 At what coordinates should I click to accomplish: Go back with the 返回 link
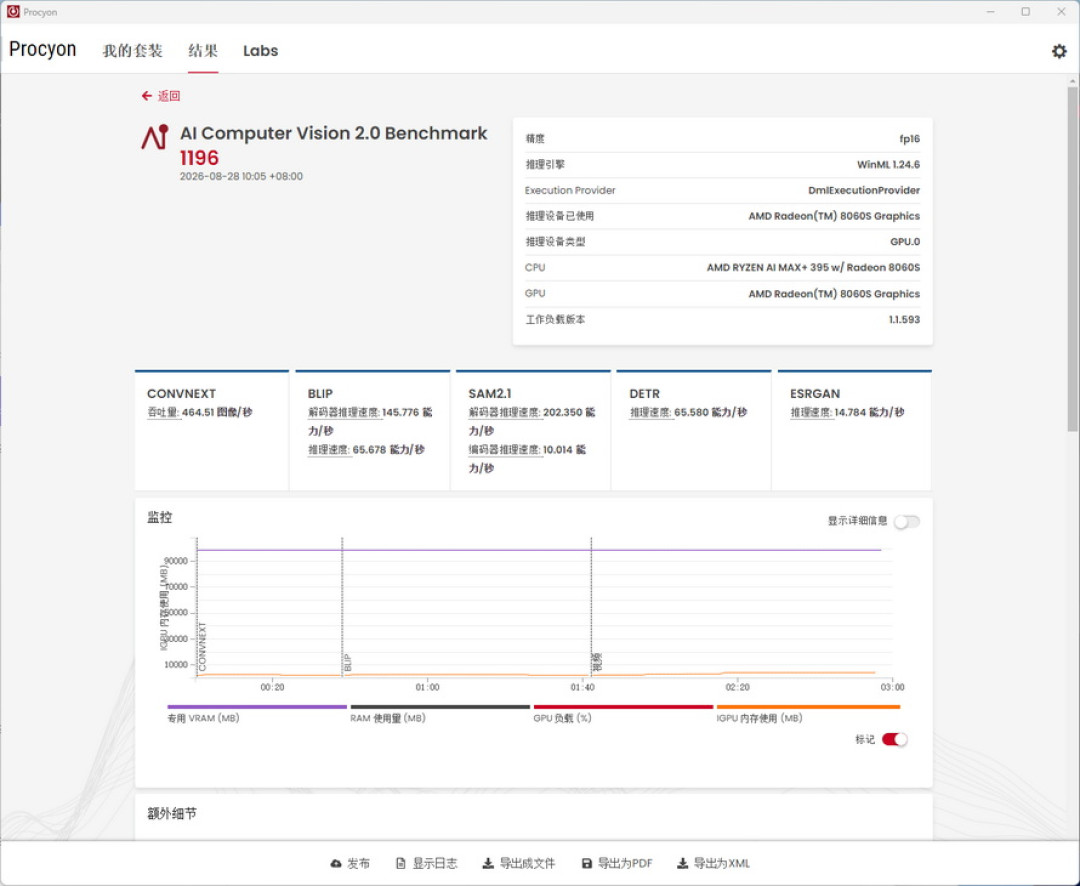169,96
